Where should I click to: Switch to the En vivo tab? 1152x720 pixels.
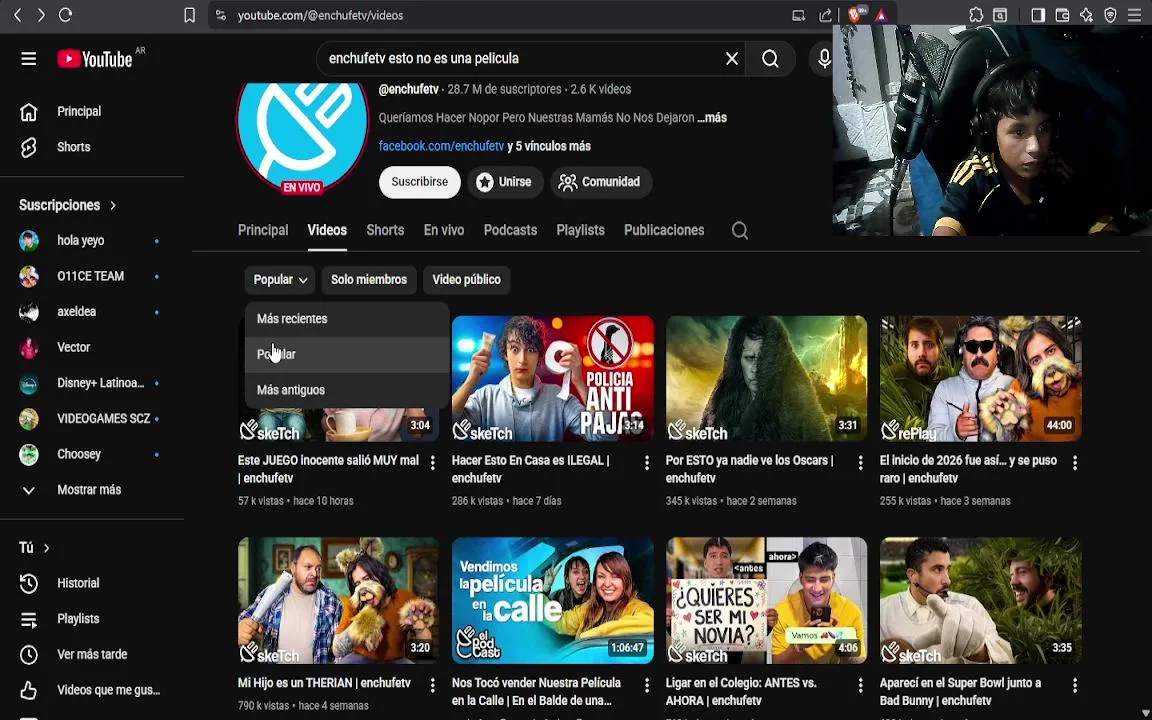coord(444,231)
